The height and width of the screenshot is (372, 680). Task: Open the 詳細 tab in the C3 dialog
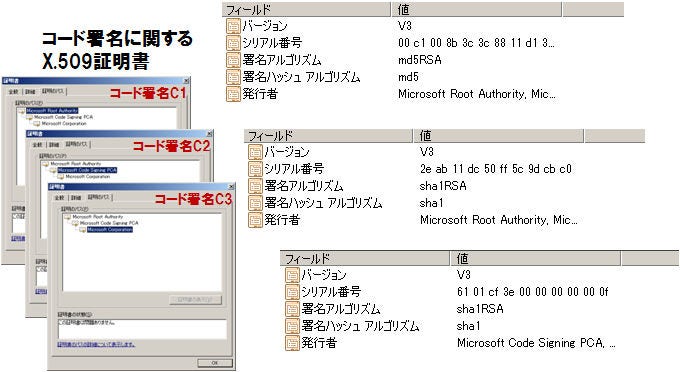[x=76, y=198]
